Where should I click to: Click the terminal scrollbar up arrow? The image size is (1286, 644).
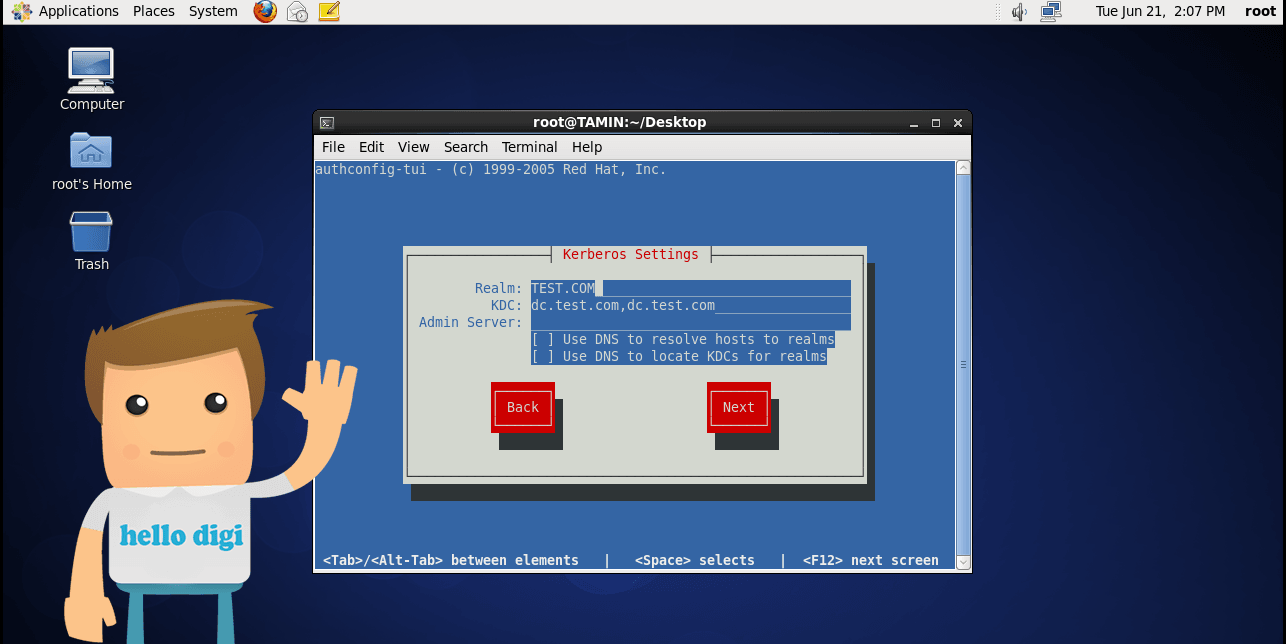pyautogui.click(x=963, y=168)
